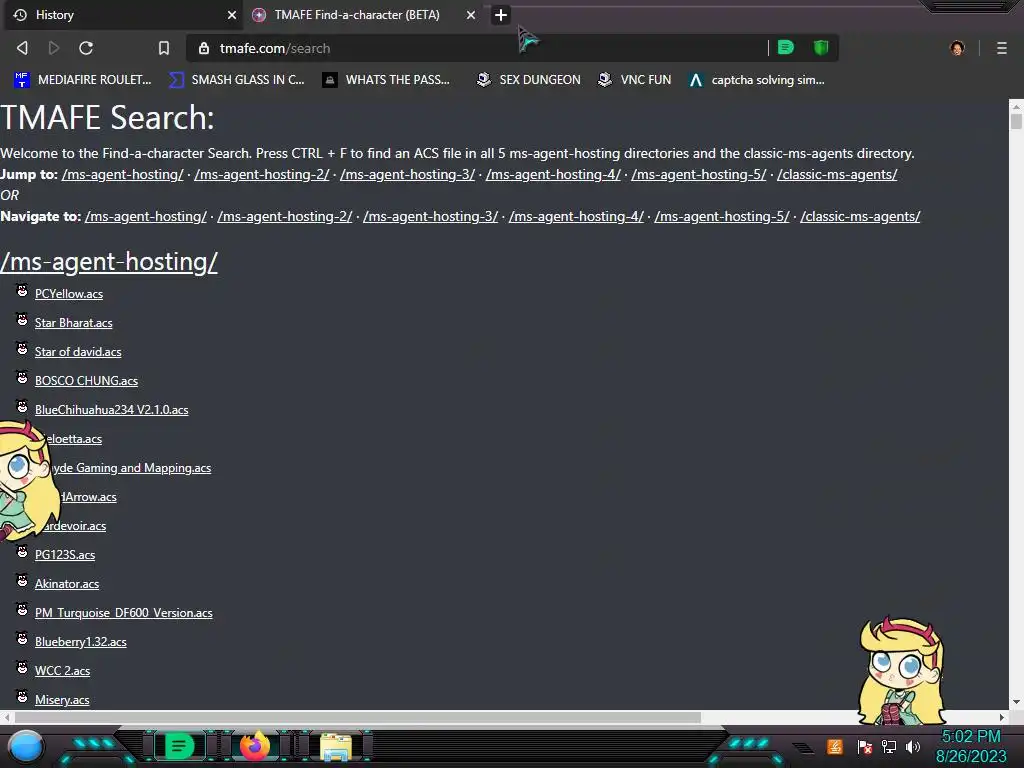Jump to /ms-agent-hosting-3/ section
The height and width of the screenshot is (768, 1024).
[408, 174]
